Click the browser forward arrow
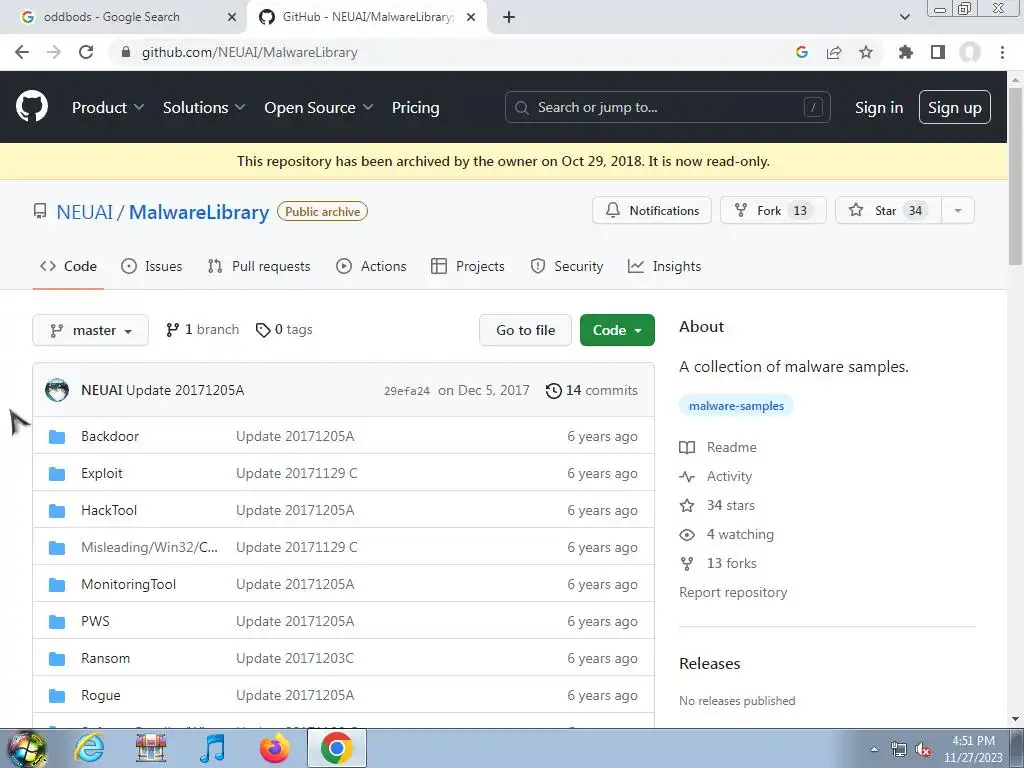The height and width of the screenshot is (768, 1024). coord(54,52)
